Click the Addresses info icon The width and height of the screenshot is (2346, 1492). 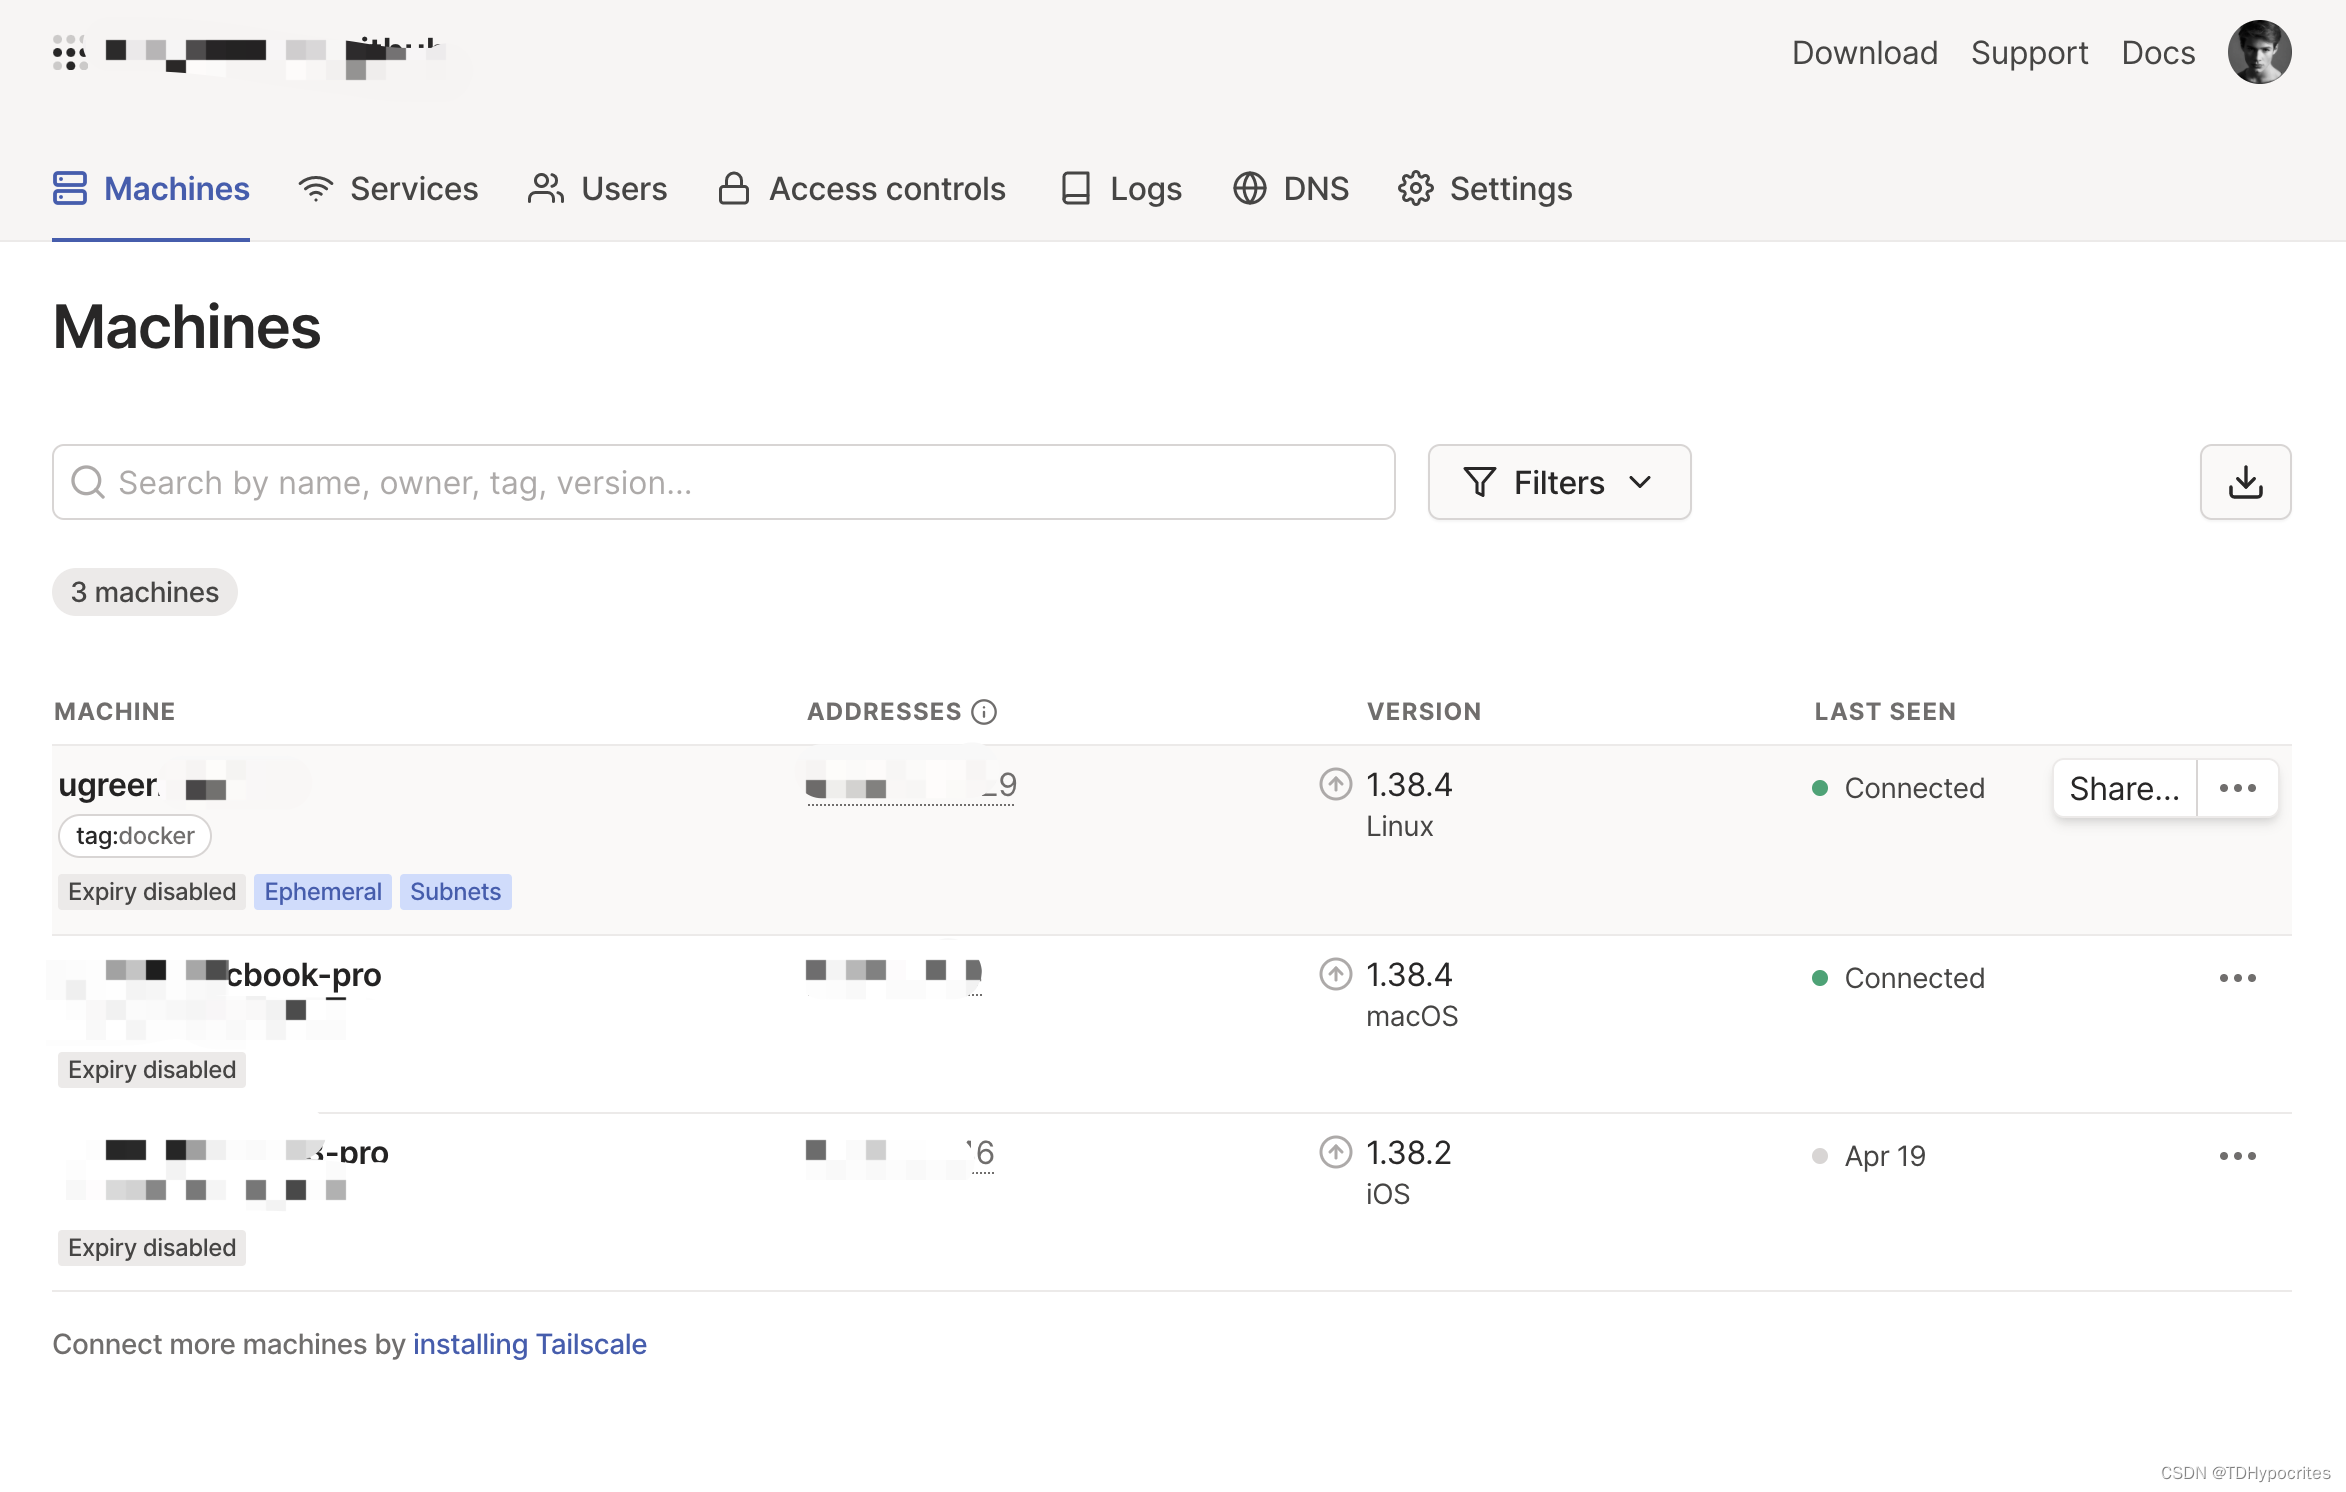[984, 712]
